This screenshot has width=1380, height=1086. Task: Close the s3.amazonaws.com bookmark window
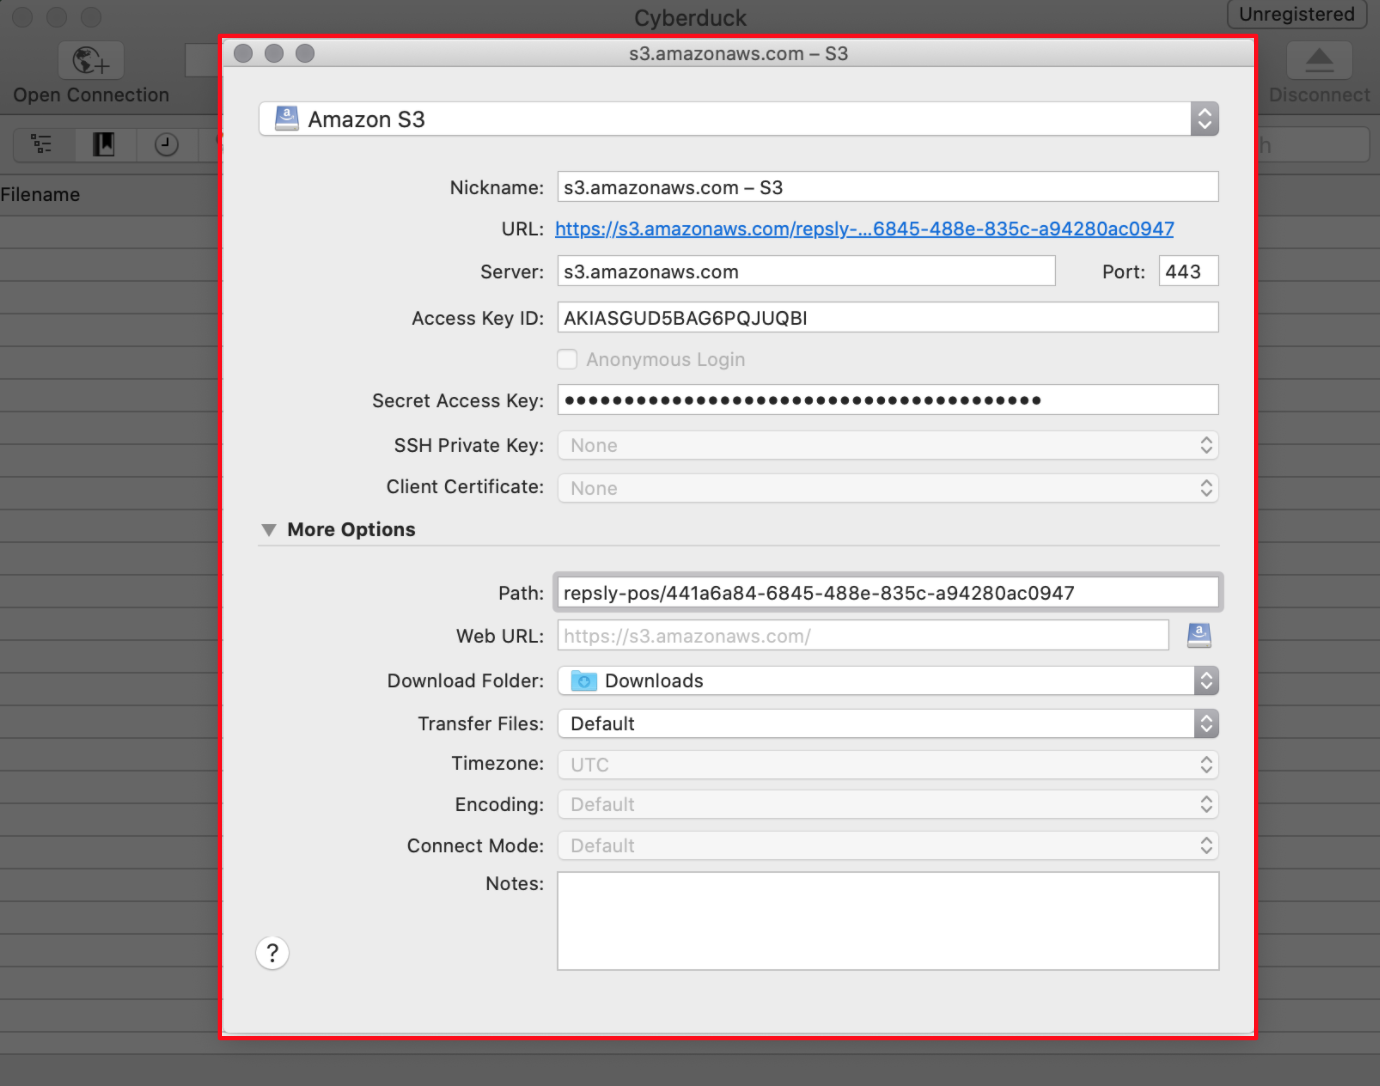[x=243, y=53]
